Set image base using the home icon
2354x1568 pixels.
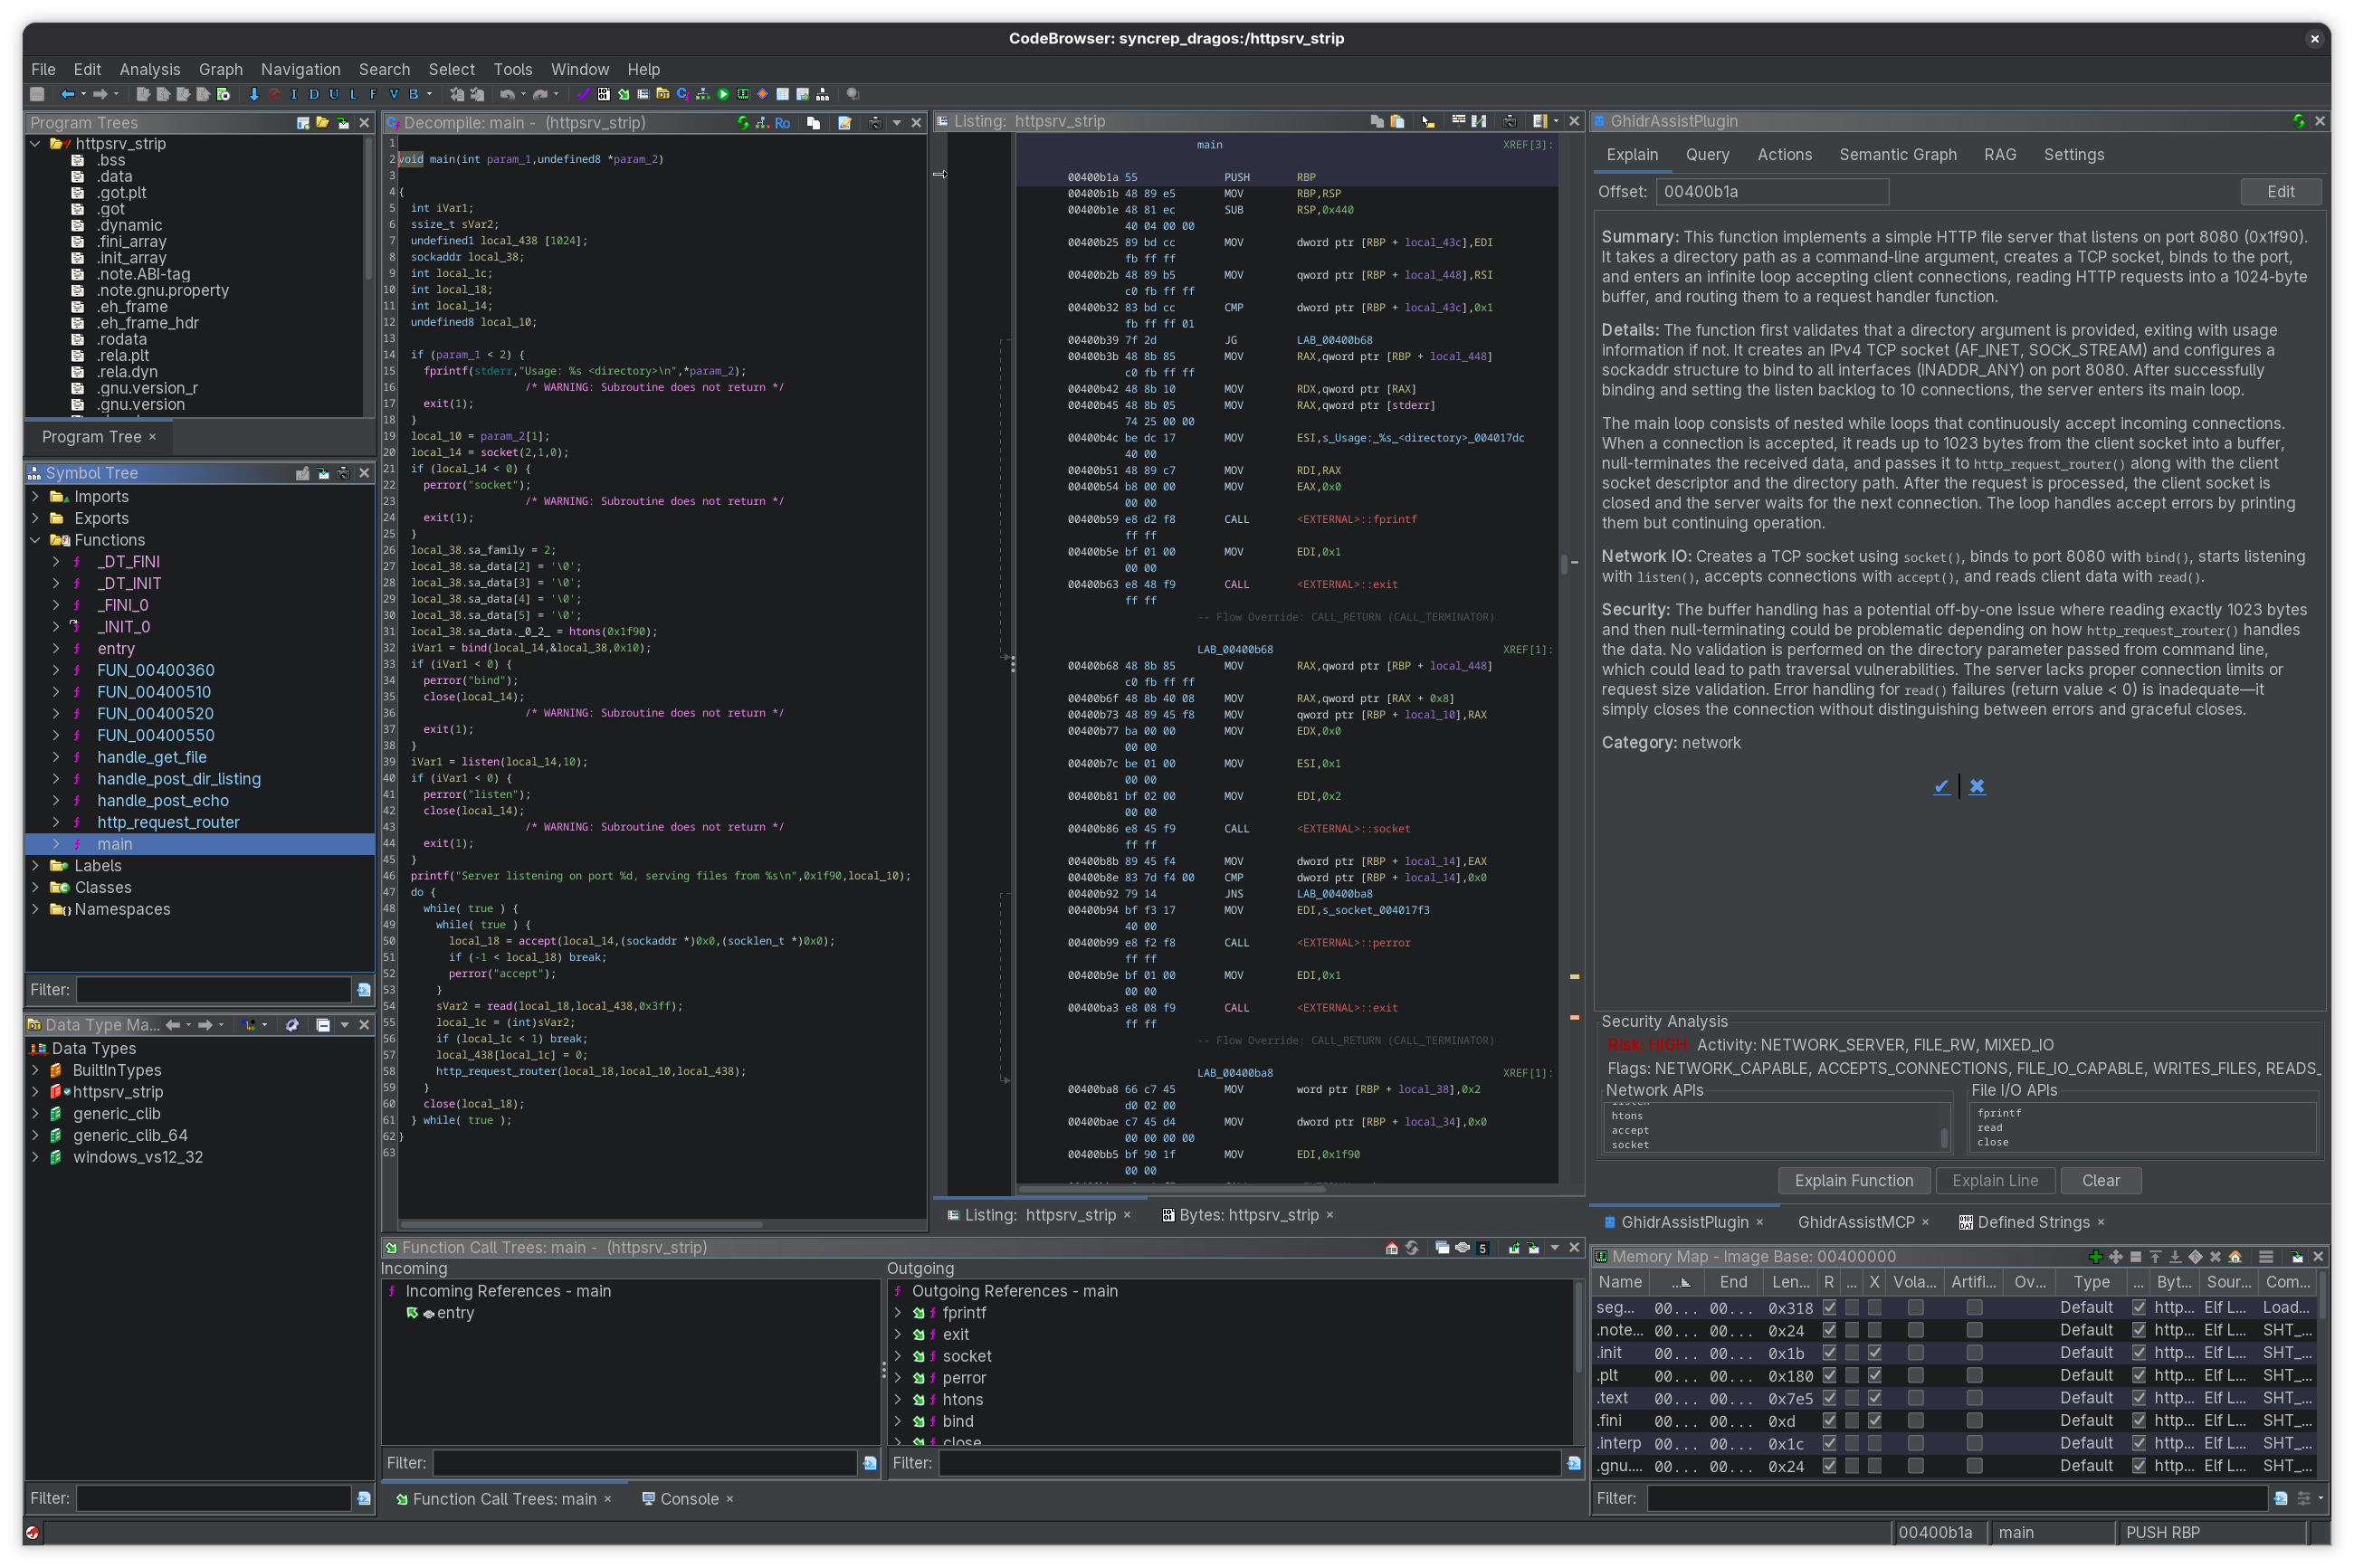coord(2235,1257)
